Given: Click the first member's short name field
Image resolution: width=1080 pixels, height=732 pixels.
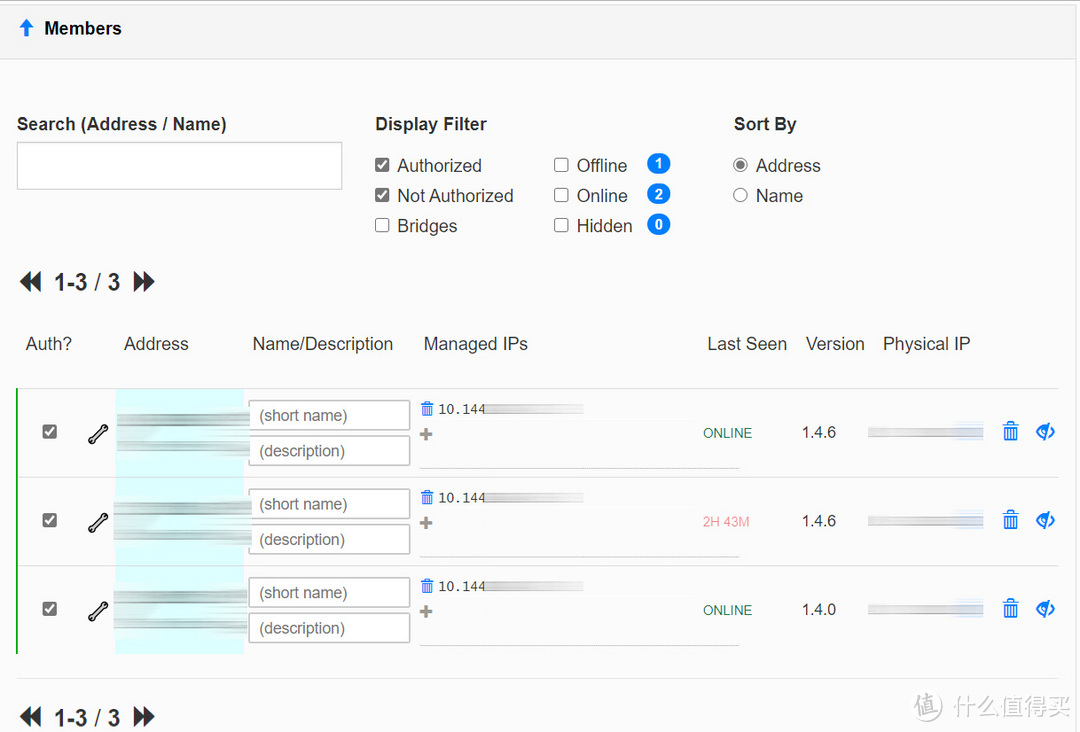Looking at the screenshot, I should click(328, 414).
